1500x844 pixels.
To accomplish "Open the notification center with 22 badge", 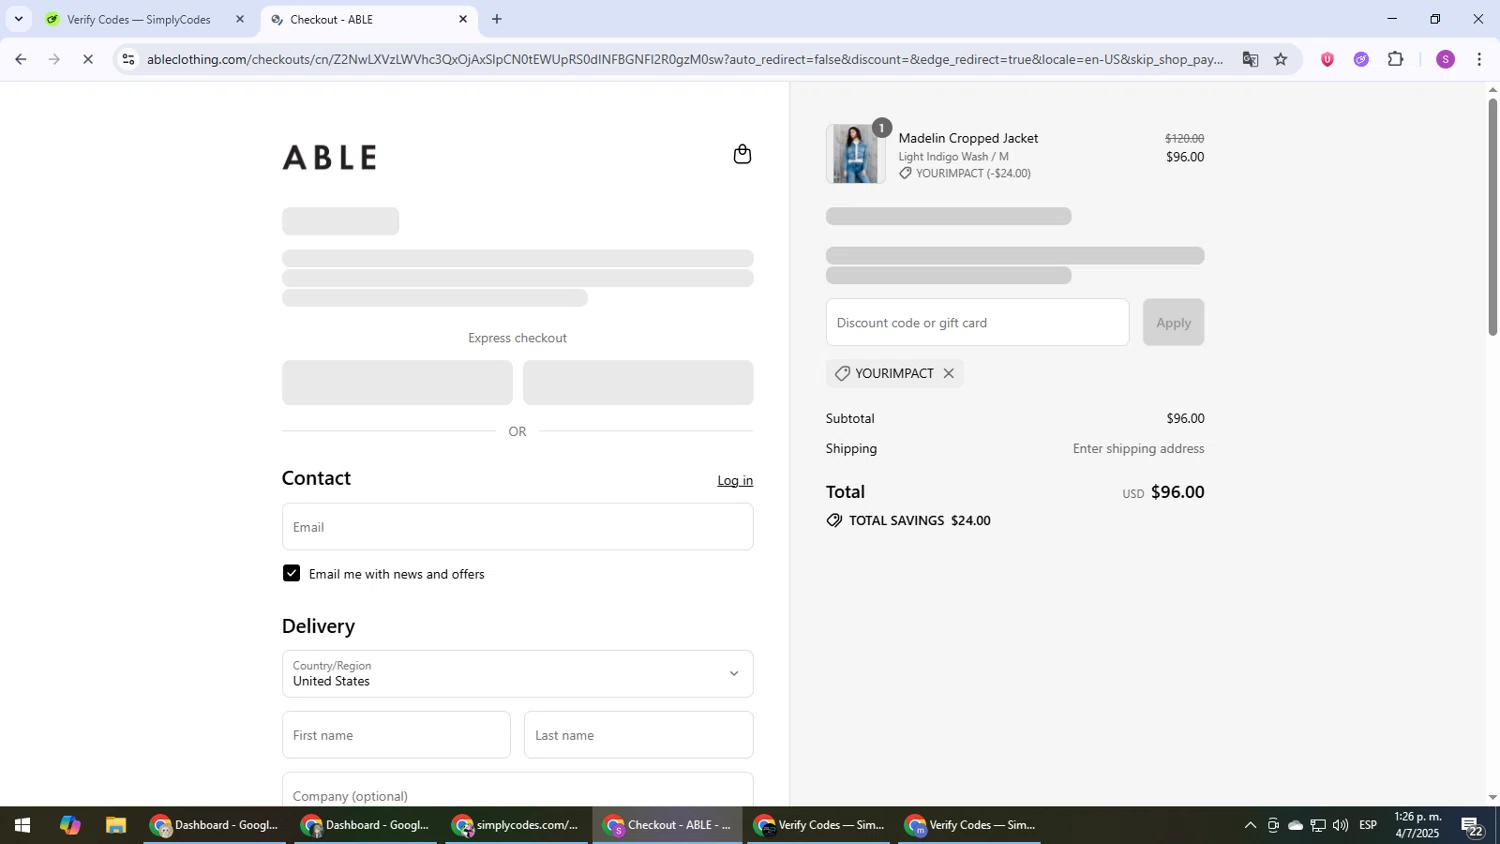I will (1473, 827).
